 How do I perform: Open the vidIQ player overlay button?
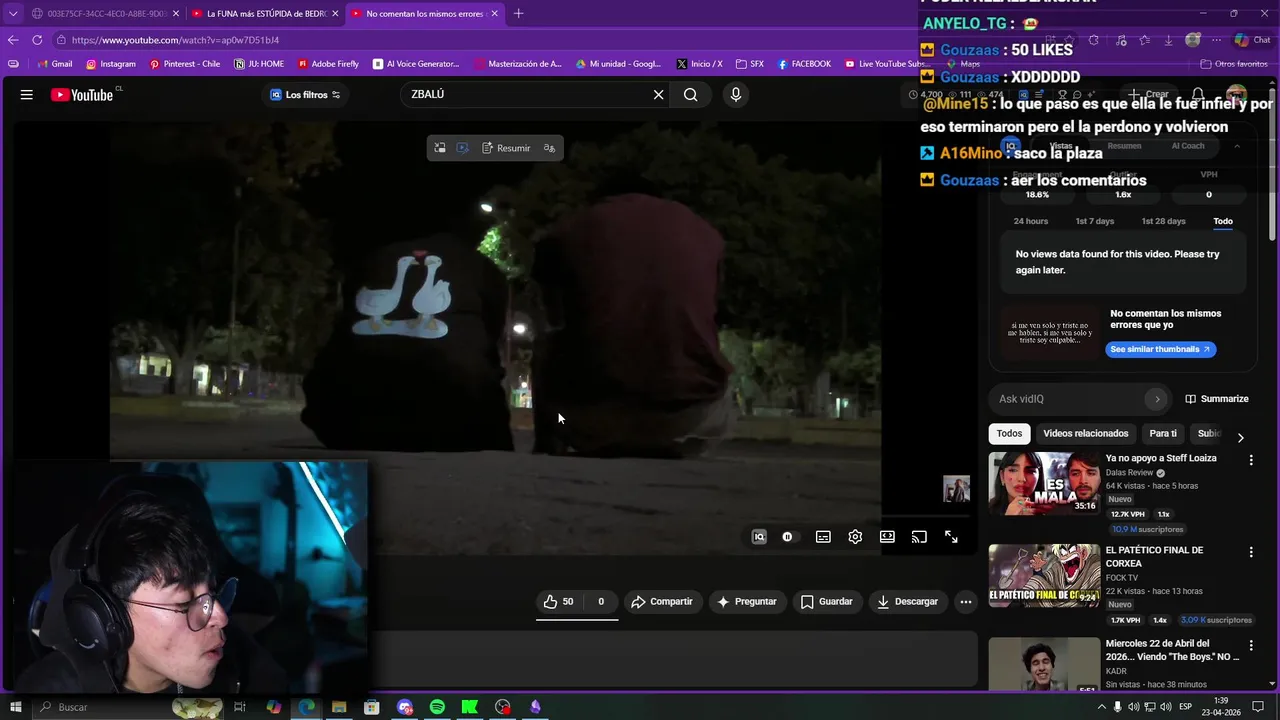759,537
